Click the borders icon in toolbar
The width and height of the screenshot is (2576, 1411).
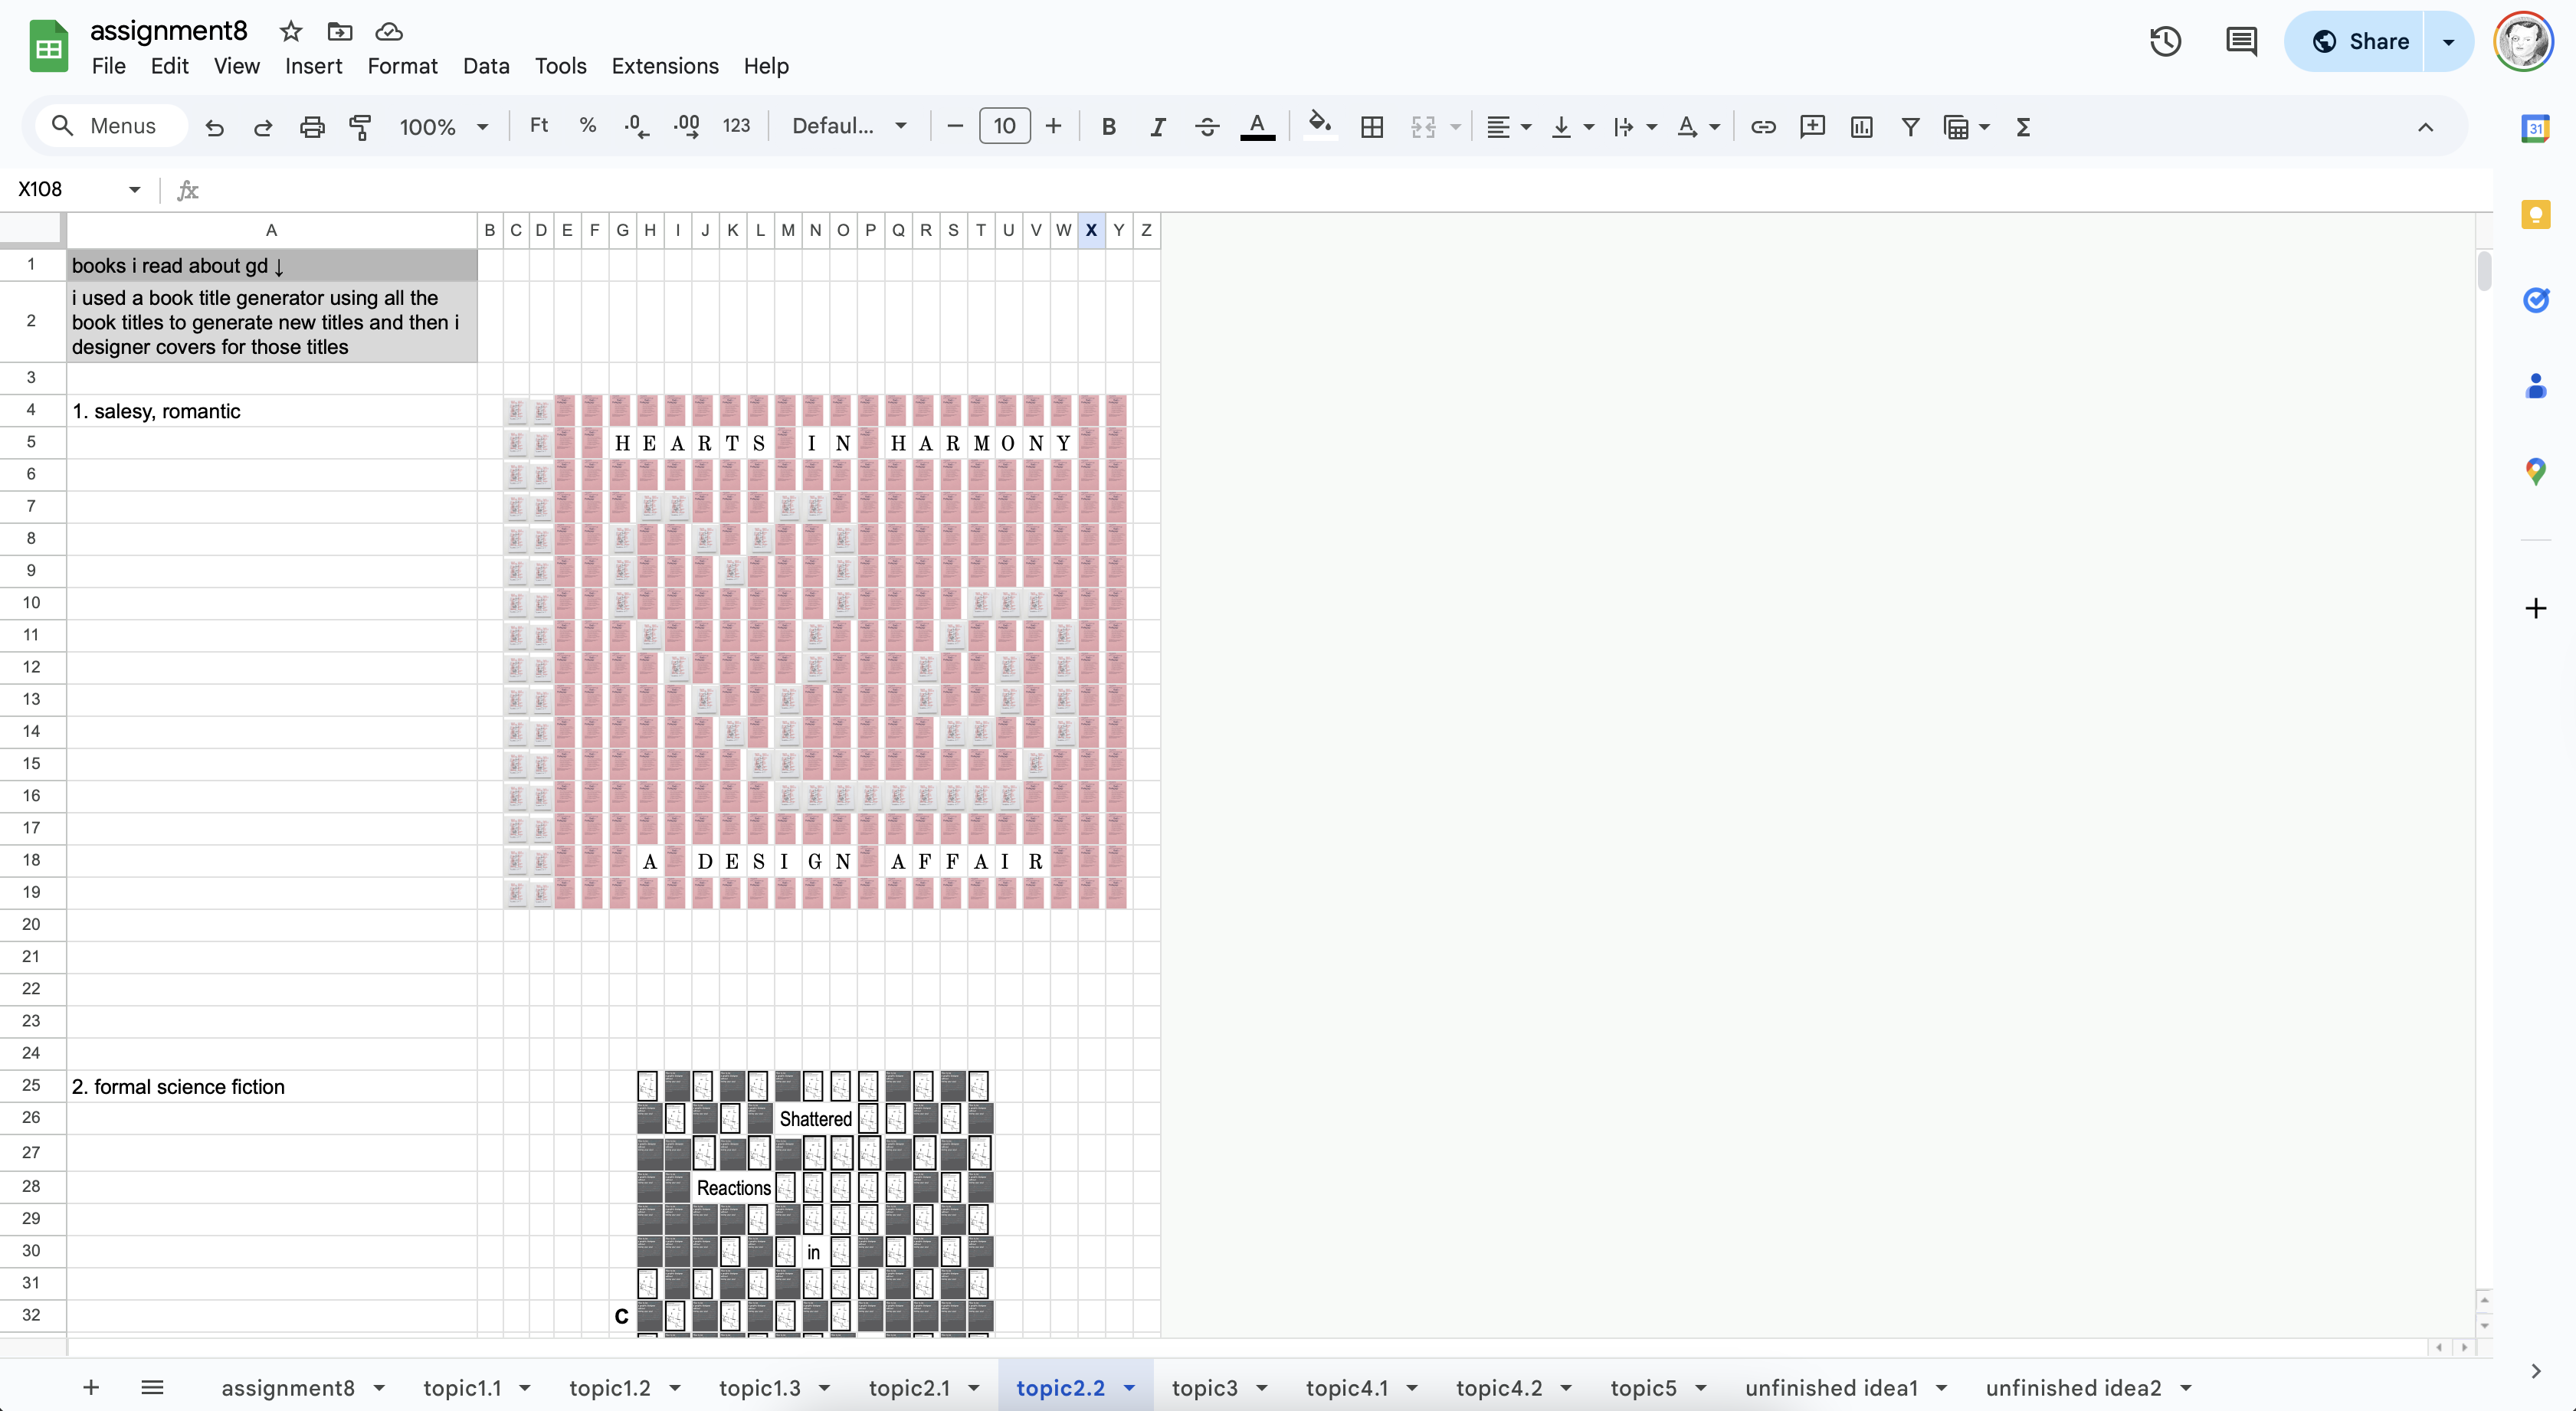1372,127
